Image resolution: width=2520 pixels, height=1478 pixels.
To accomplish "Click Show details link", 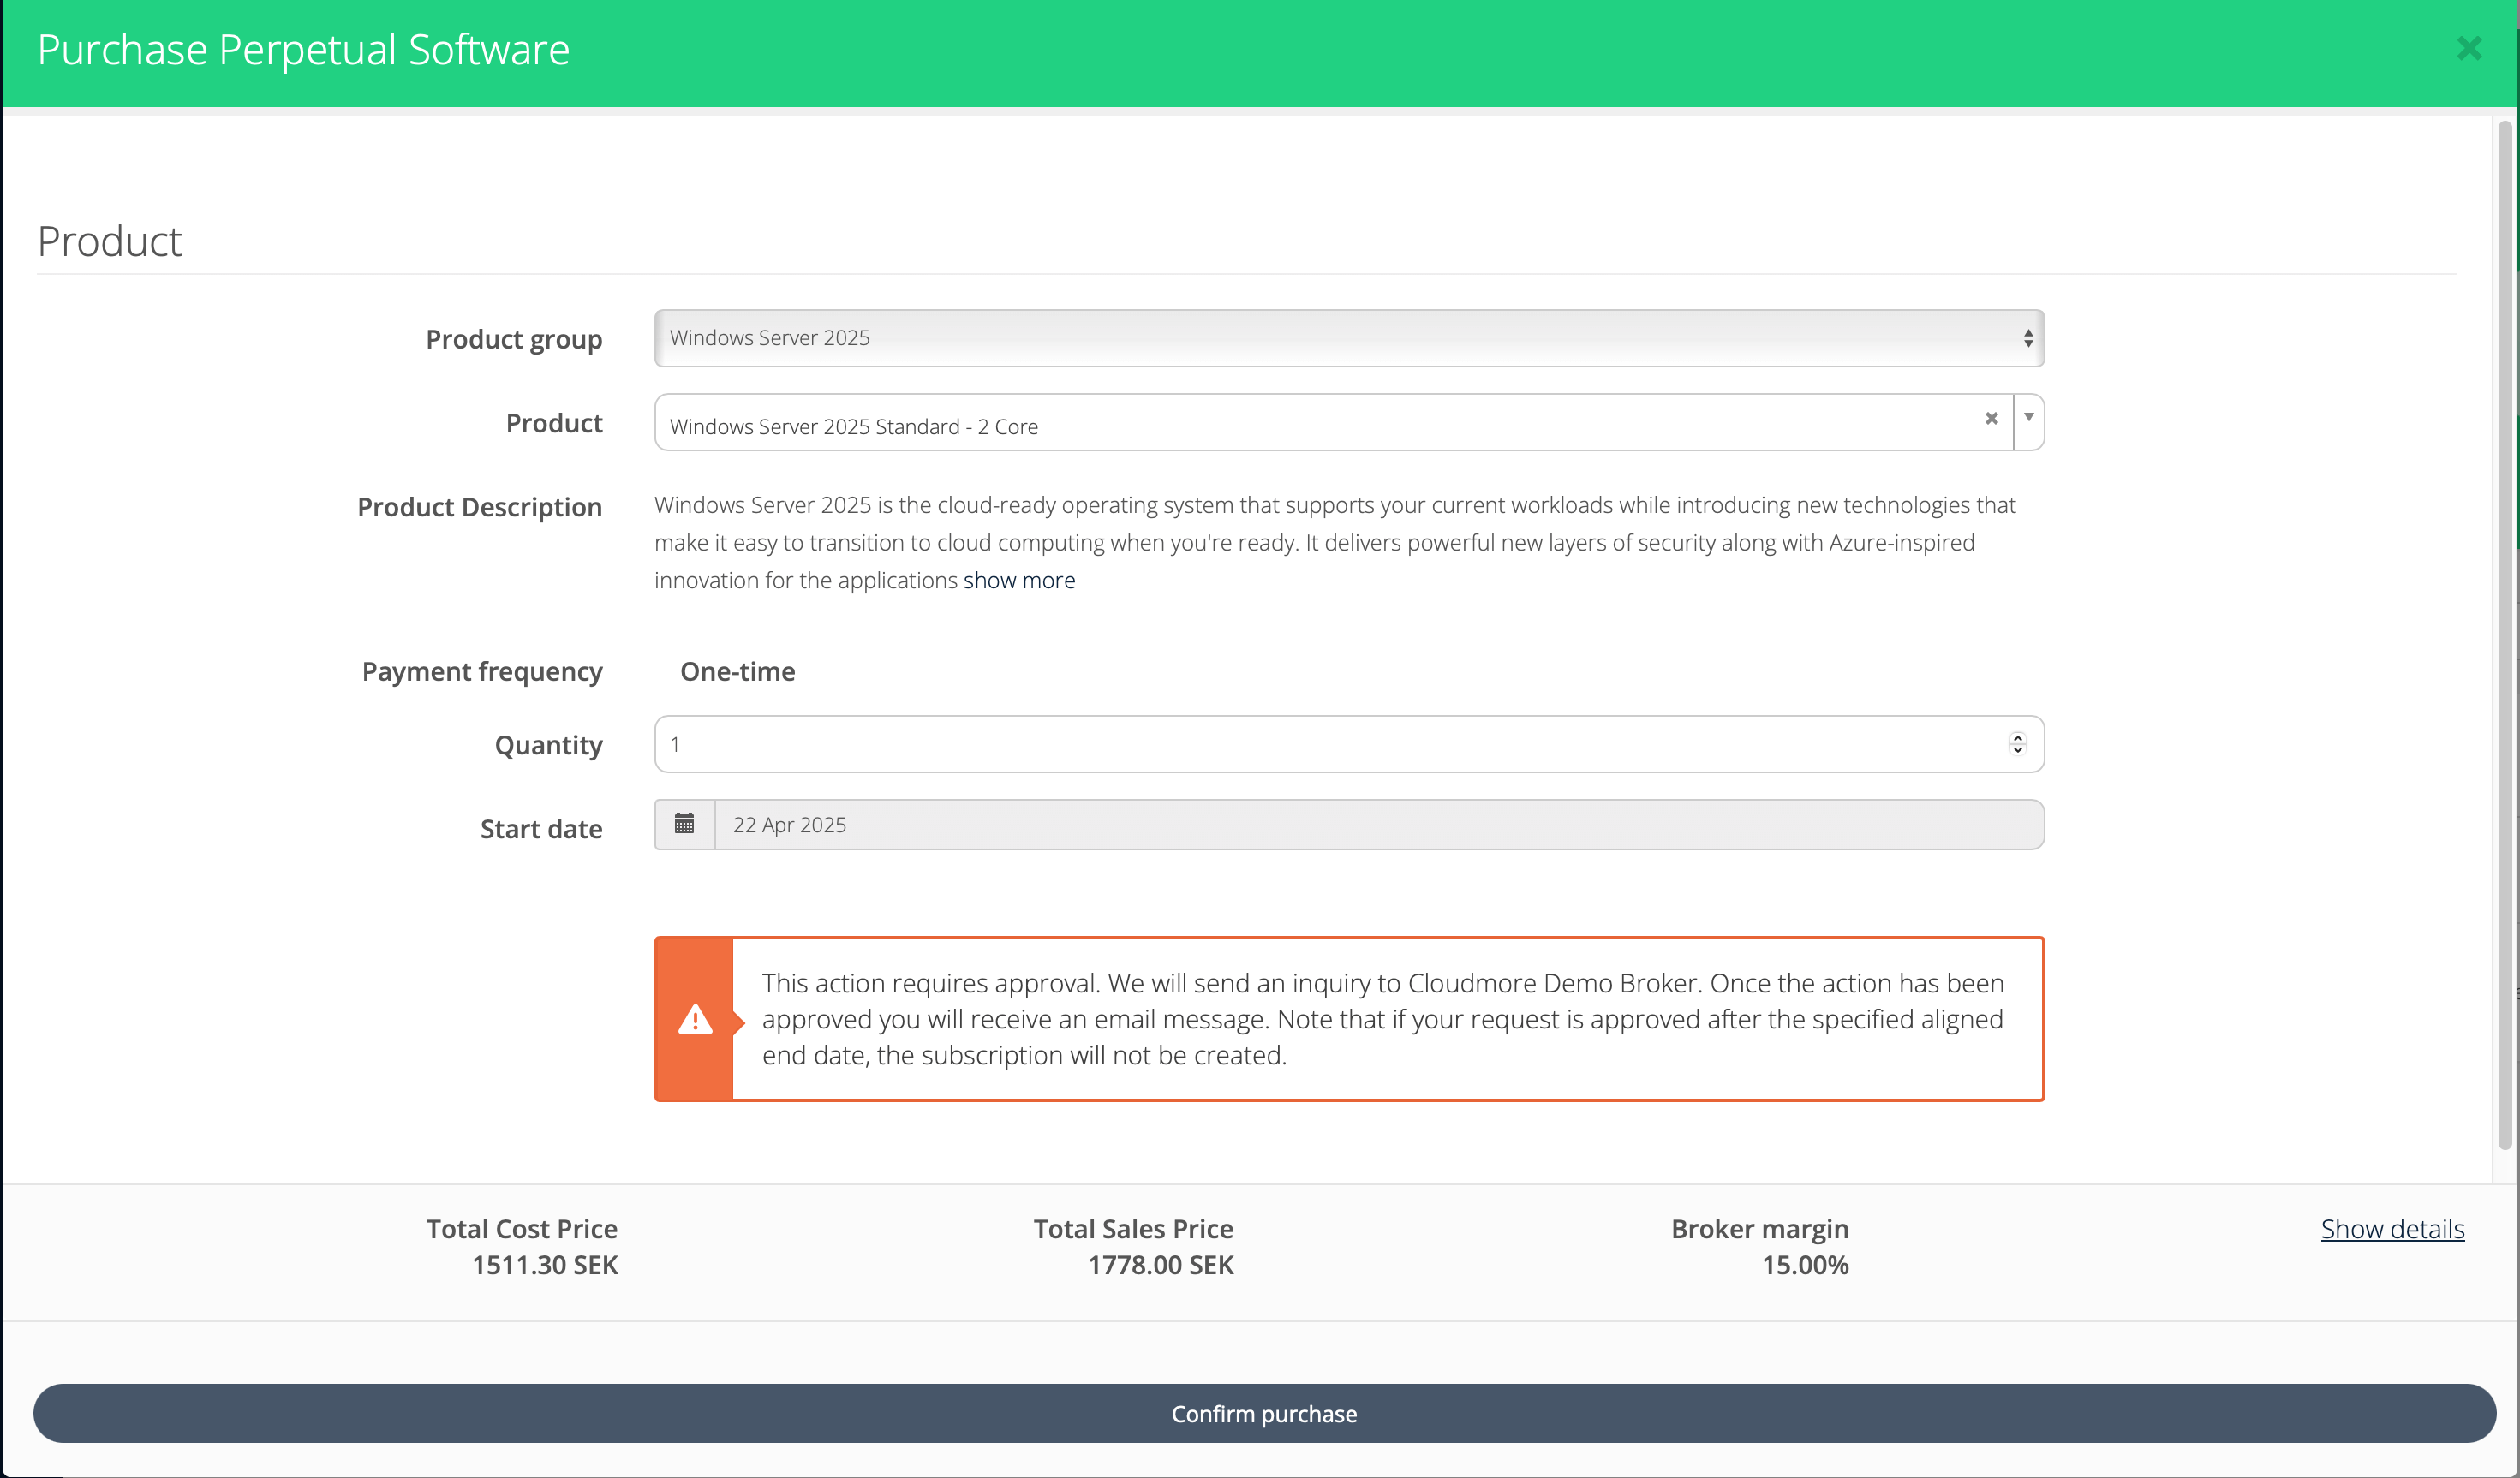I will 2392,1229.
